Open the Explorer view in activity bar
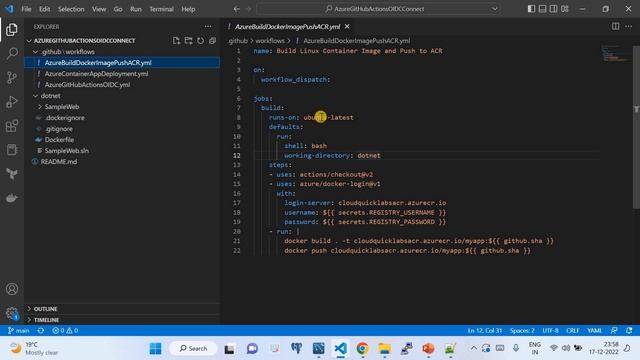 (x=12, y=29)
